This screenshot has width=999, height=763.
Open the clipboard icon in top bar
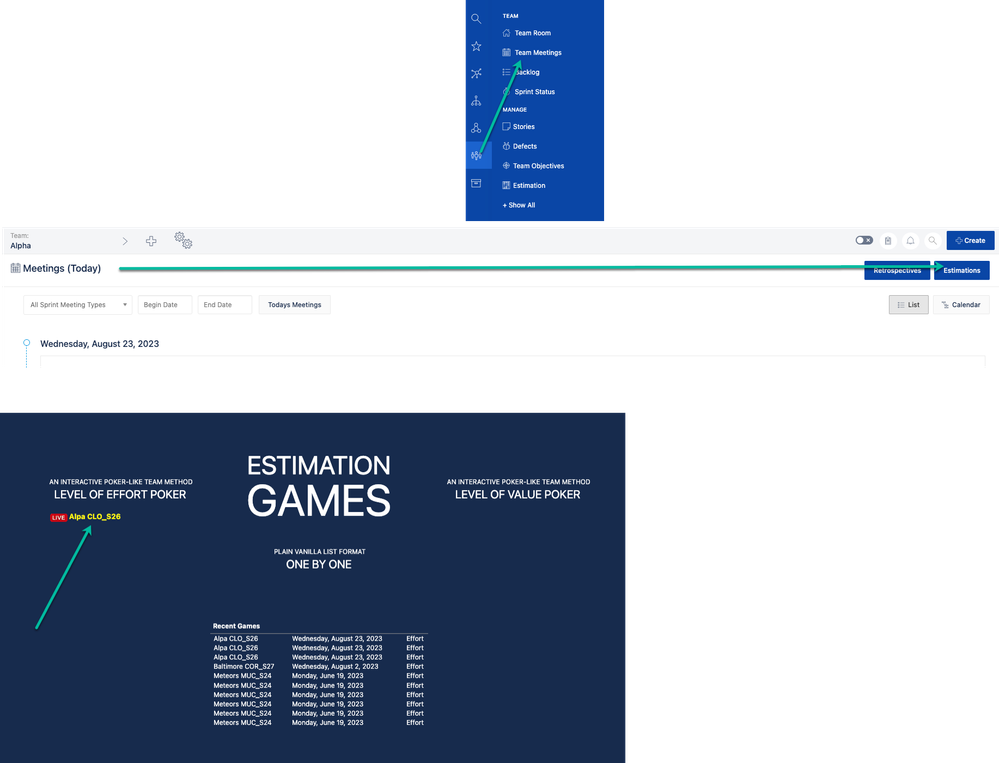(888, 241)
